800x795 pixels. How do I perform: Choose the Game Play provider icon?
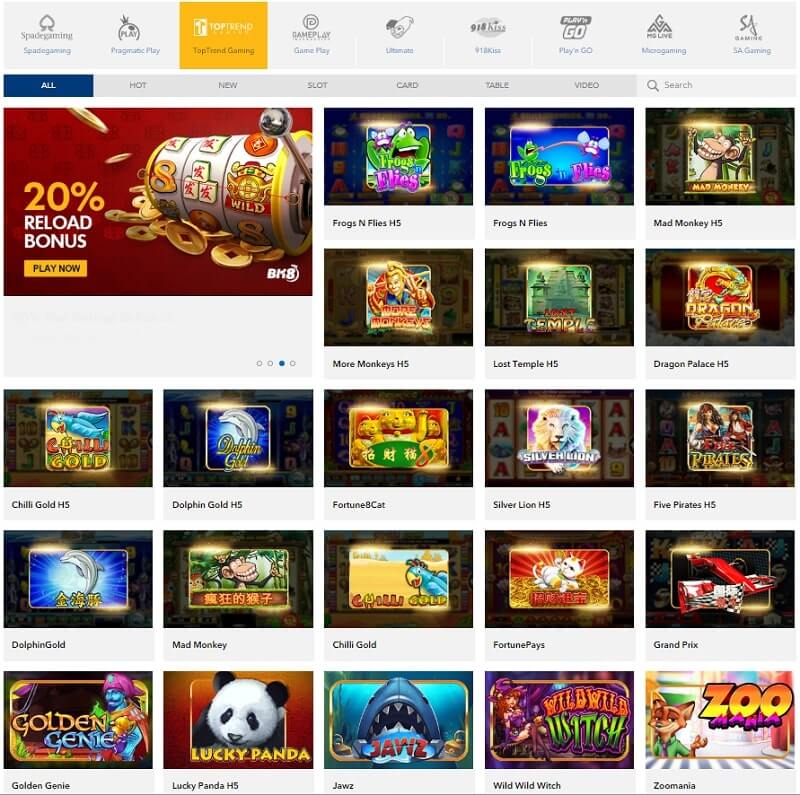coord(311,28)
